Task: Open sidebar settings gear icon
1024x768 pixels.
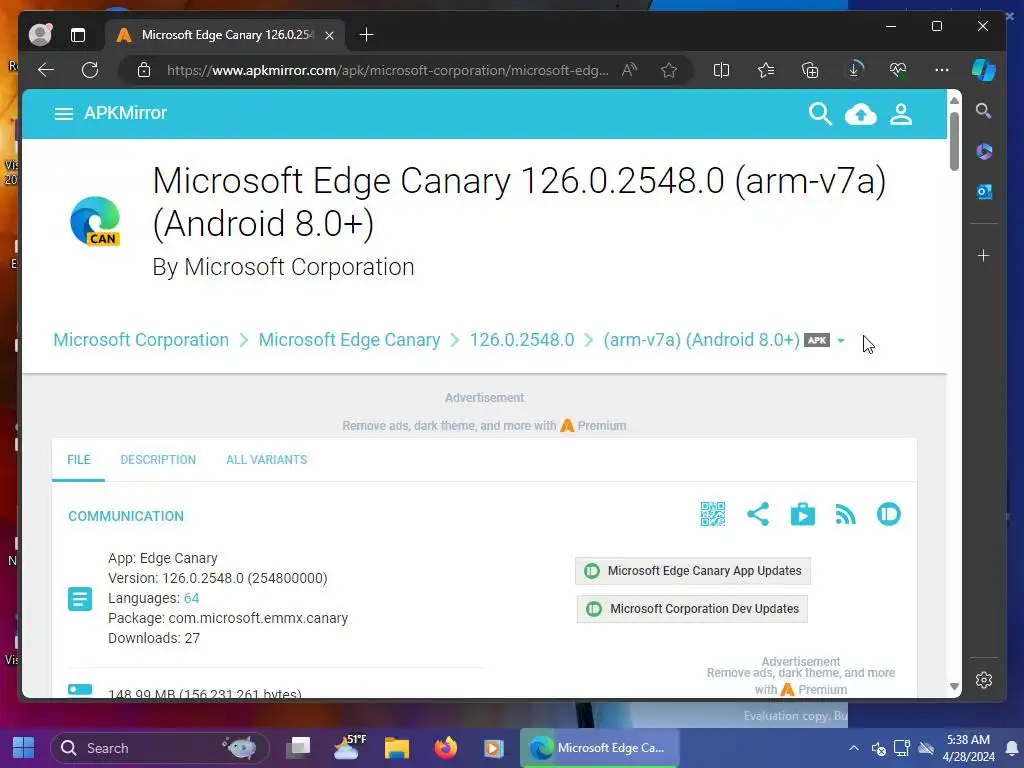Action: [984, 680]
